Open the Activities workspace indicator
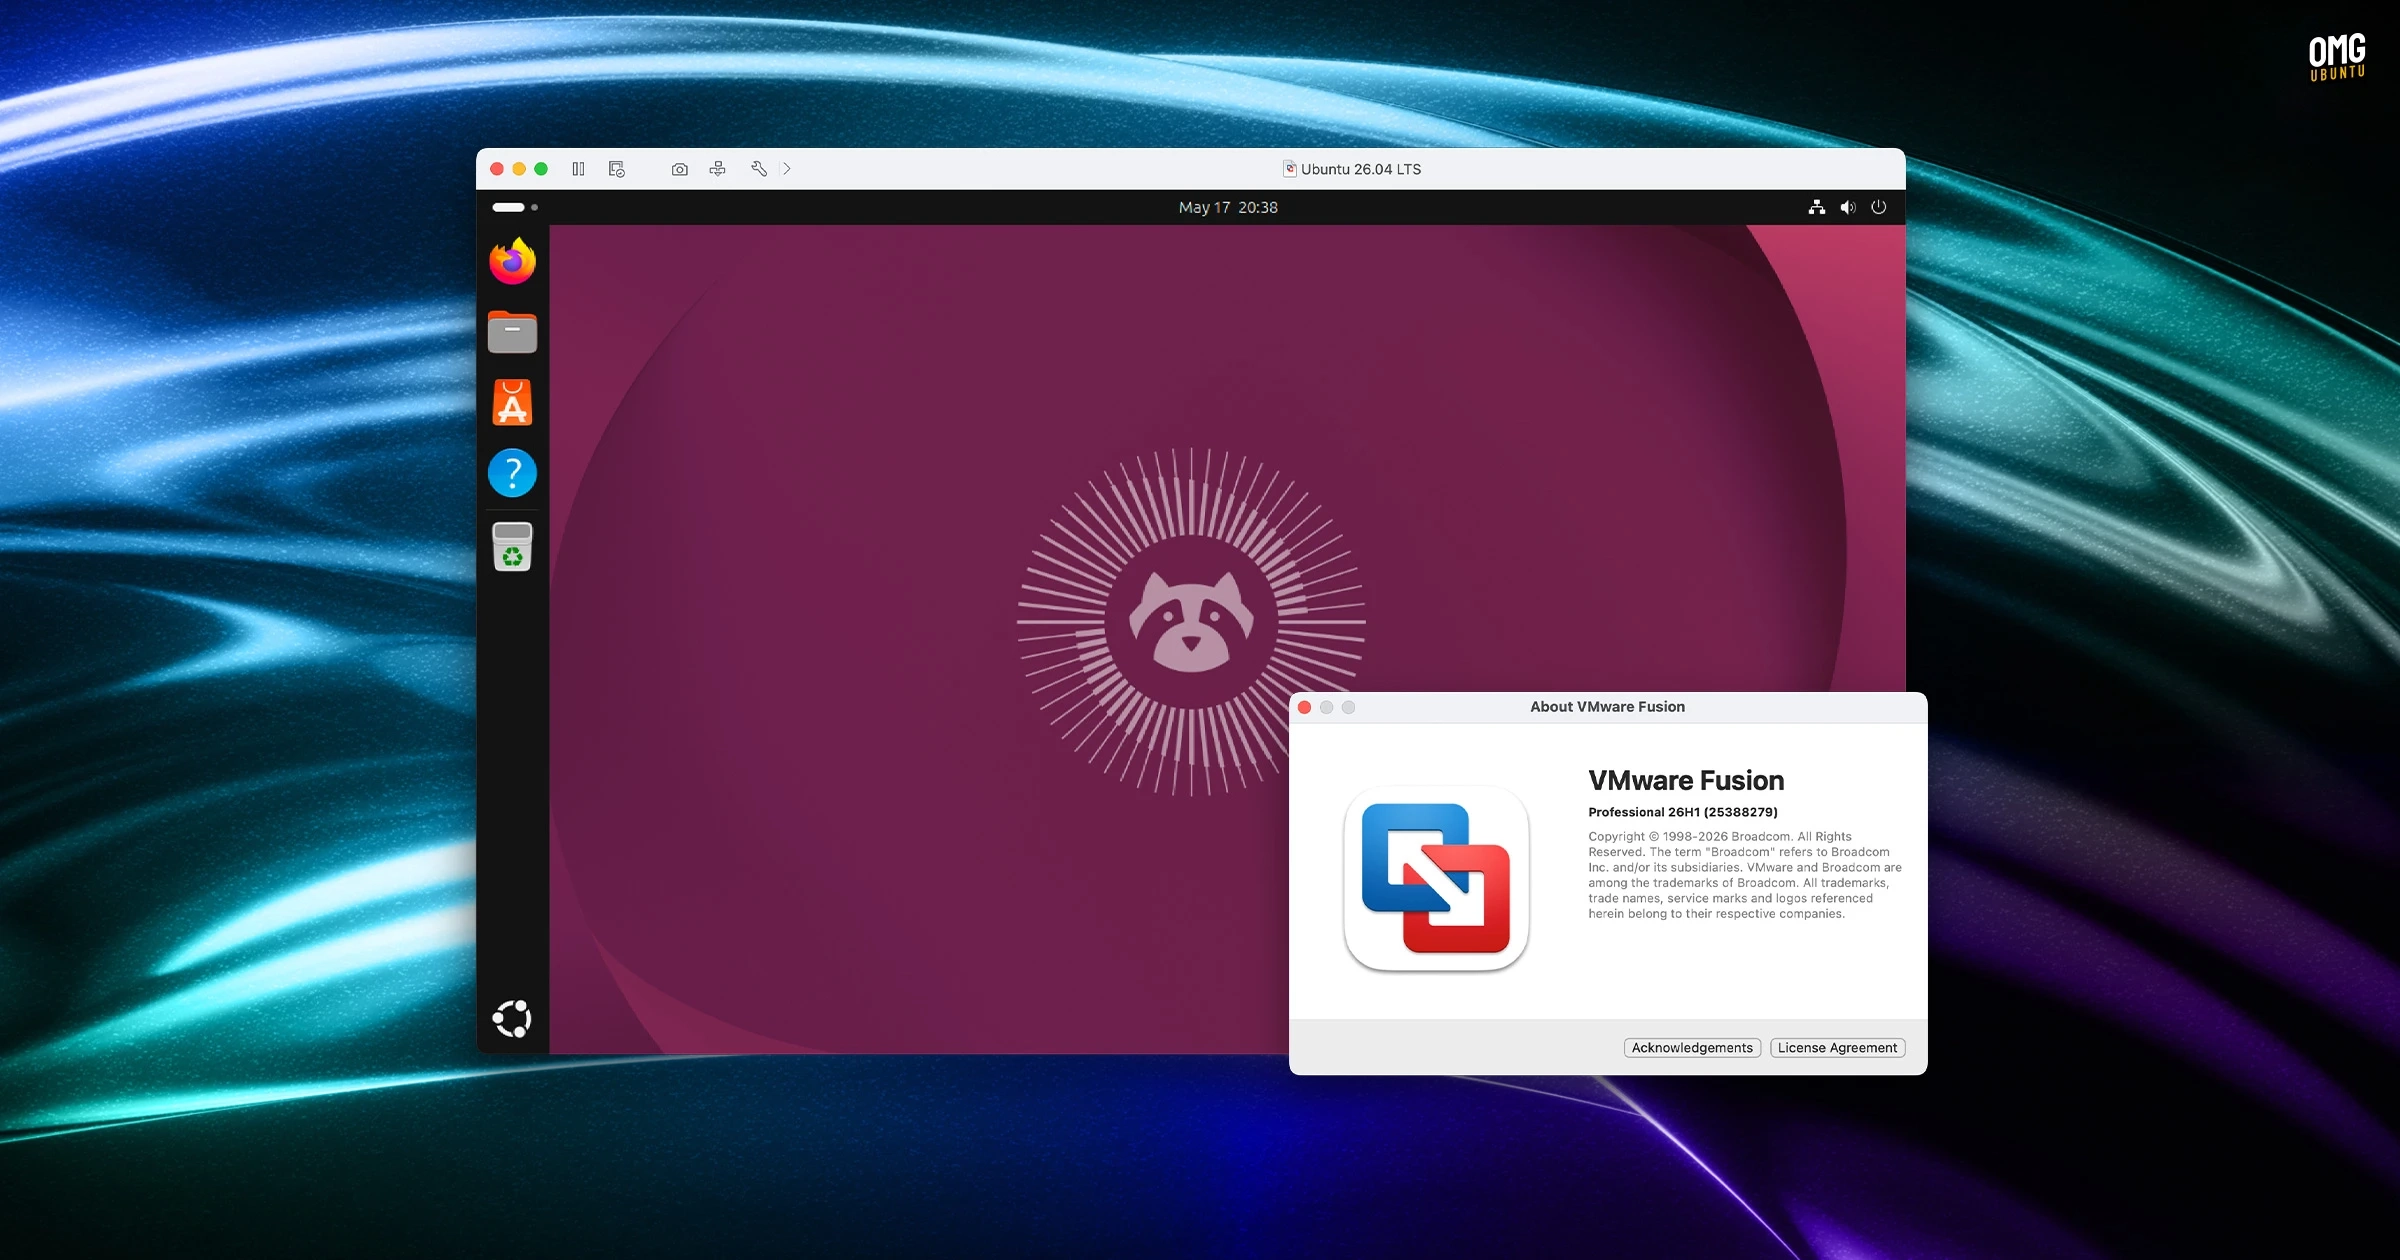2400x1260 pixels. 515,207
